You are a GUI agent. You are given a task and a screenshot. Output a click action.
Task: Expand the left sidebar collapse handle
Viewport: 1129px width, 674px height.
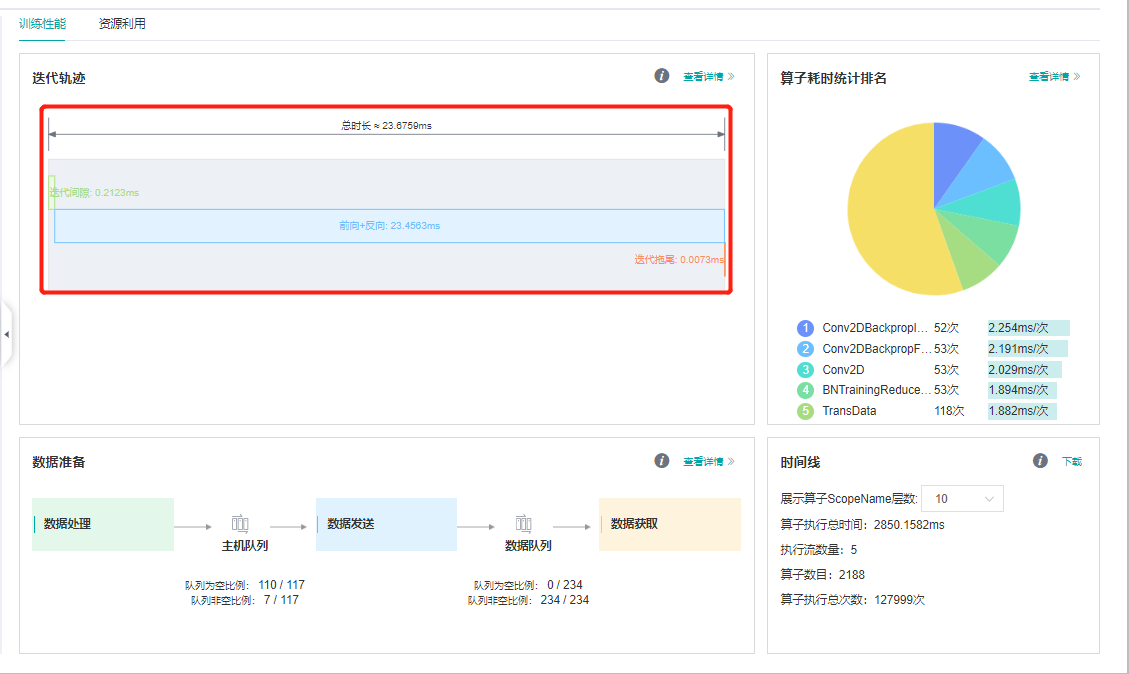click(6, 334)
